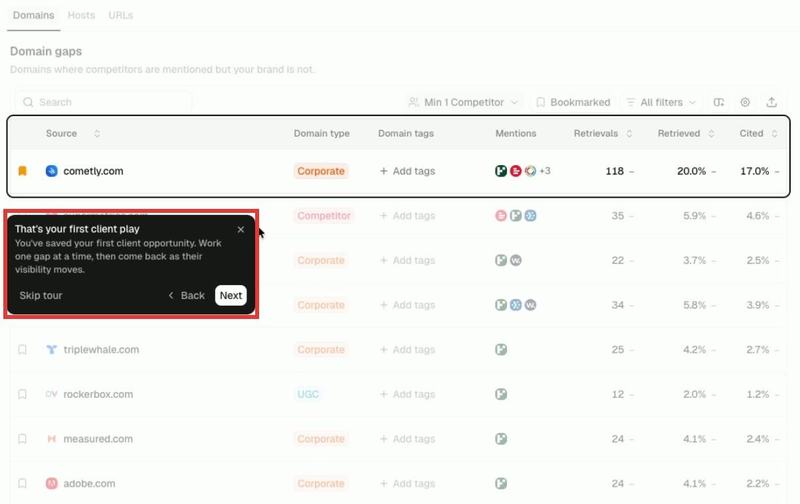Add tags to triplewhale.com
Image resolution: width=800 pixels, height=504 pixels.
point(407,349)
